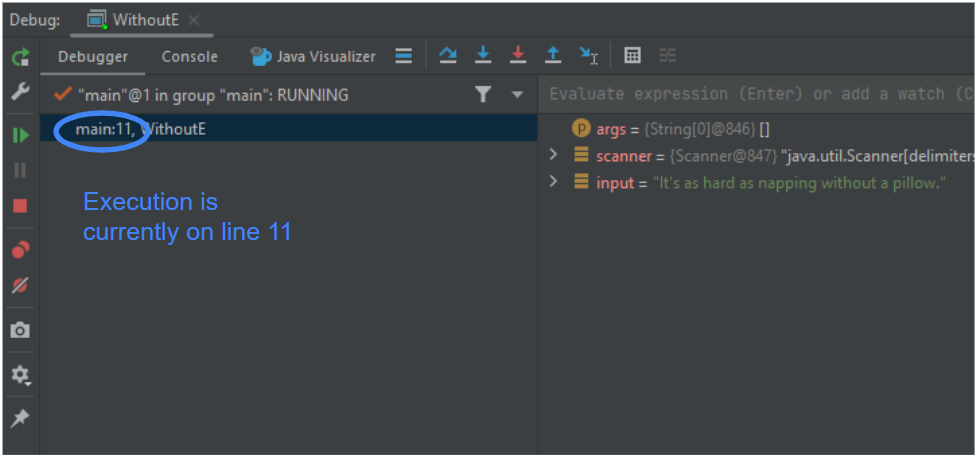Click the Step Into icon
This screenshot has width=975, height=457.
pyautogui.click(x=483, y=56)
